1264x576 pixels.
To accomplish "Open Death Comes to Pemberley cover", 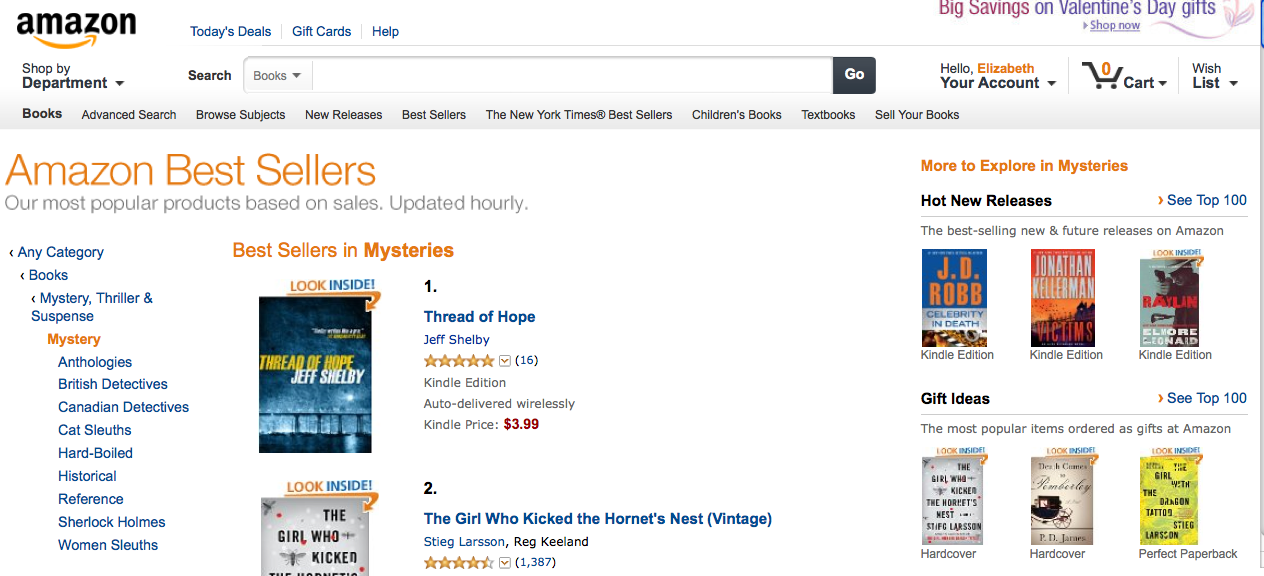I will point(1062,501).
